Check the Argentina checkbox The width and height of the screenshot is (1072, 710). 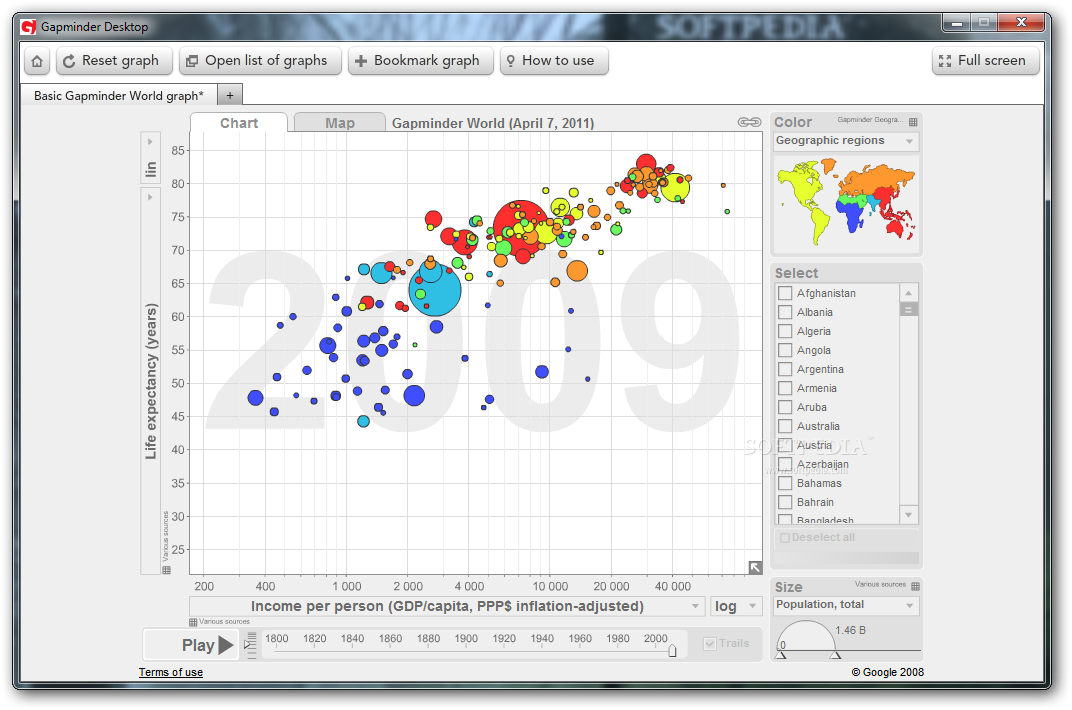pos(785,369)
